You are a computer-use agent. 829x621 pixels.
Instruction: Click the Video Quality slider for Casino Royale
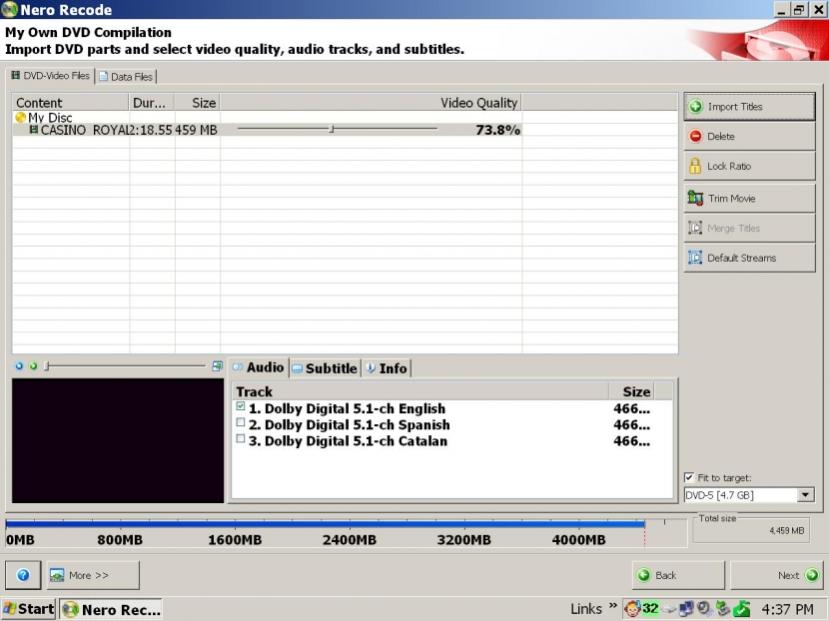coord(337,128)
